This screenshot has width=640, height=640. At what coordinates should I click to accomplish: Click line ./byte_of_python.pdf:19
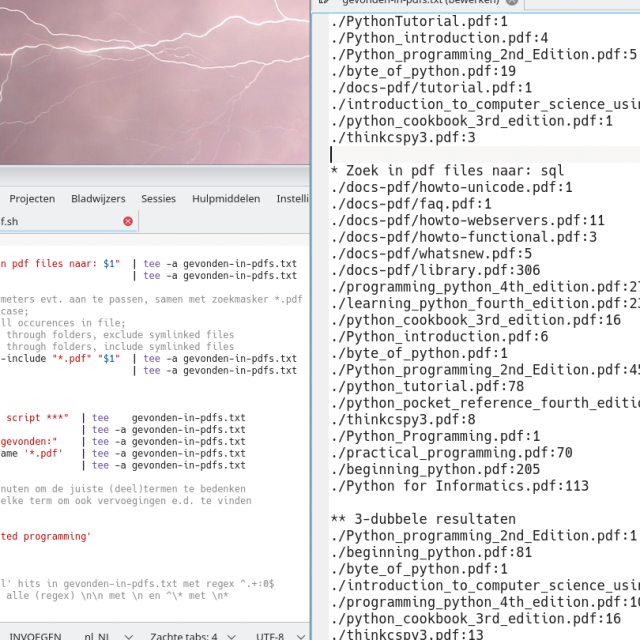(x=423, y=71)
